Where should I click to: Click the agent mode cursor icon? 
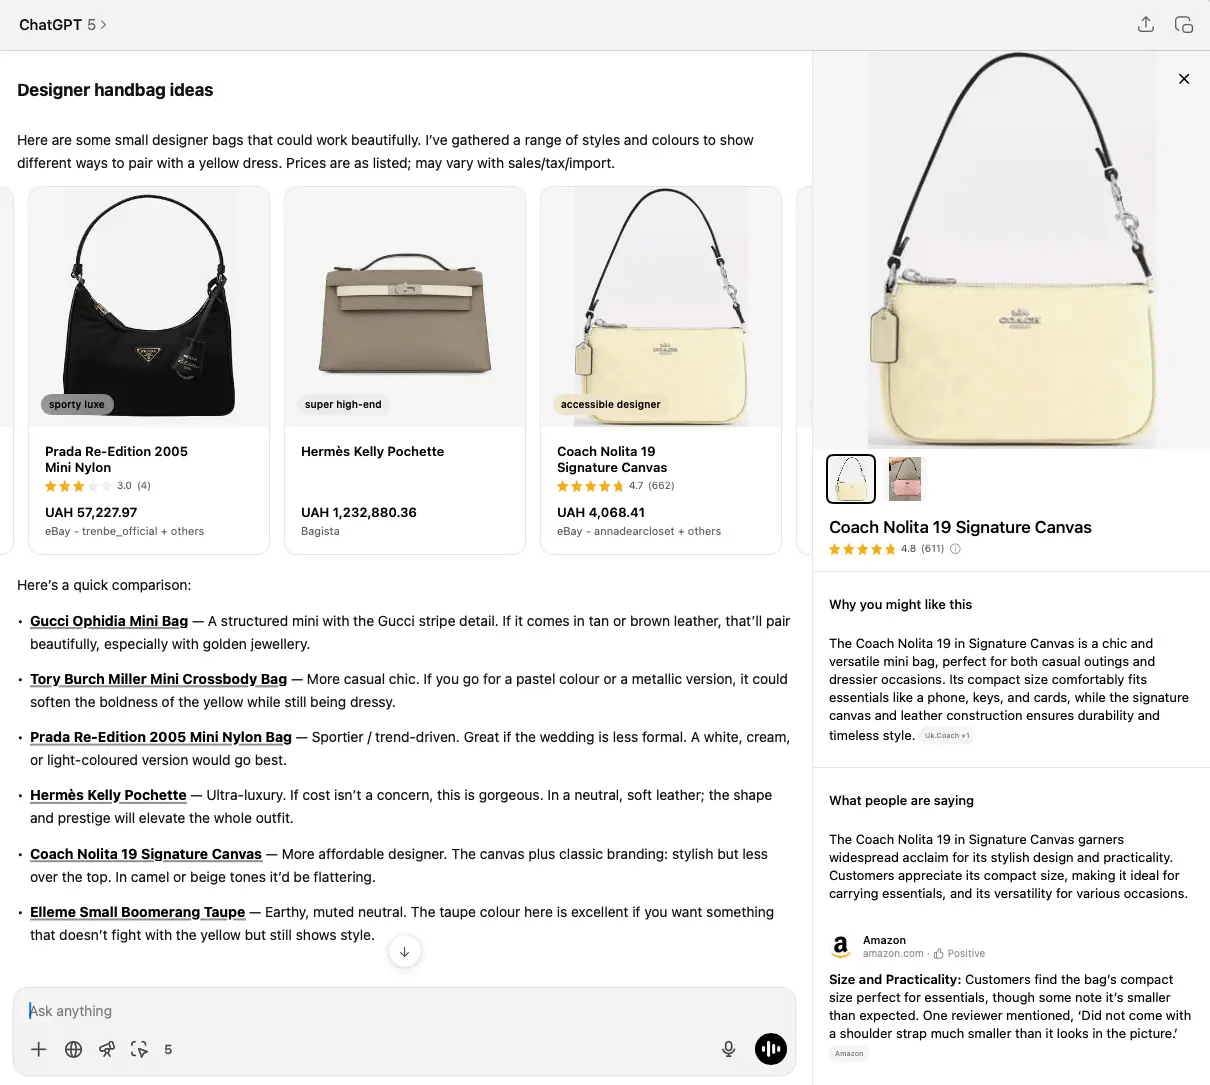tap(140, 1049)
